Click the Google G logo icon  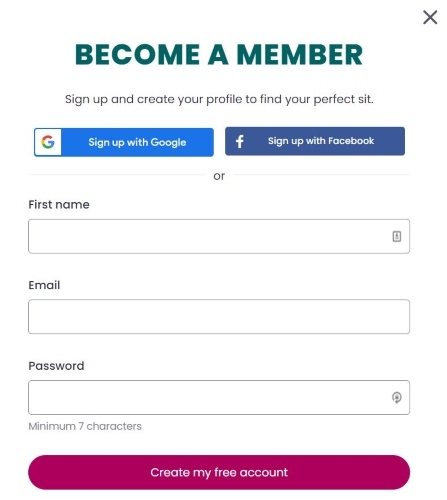pyautogui.click(x=48, y=142)
